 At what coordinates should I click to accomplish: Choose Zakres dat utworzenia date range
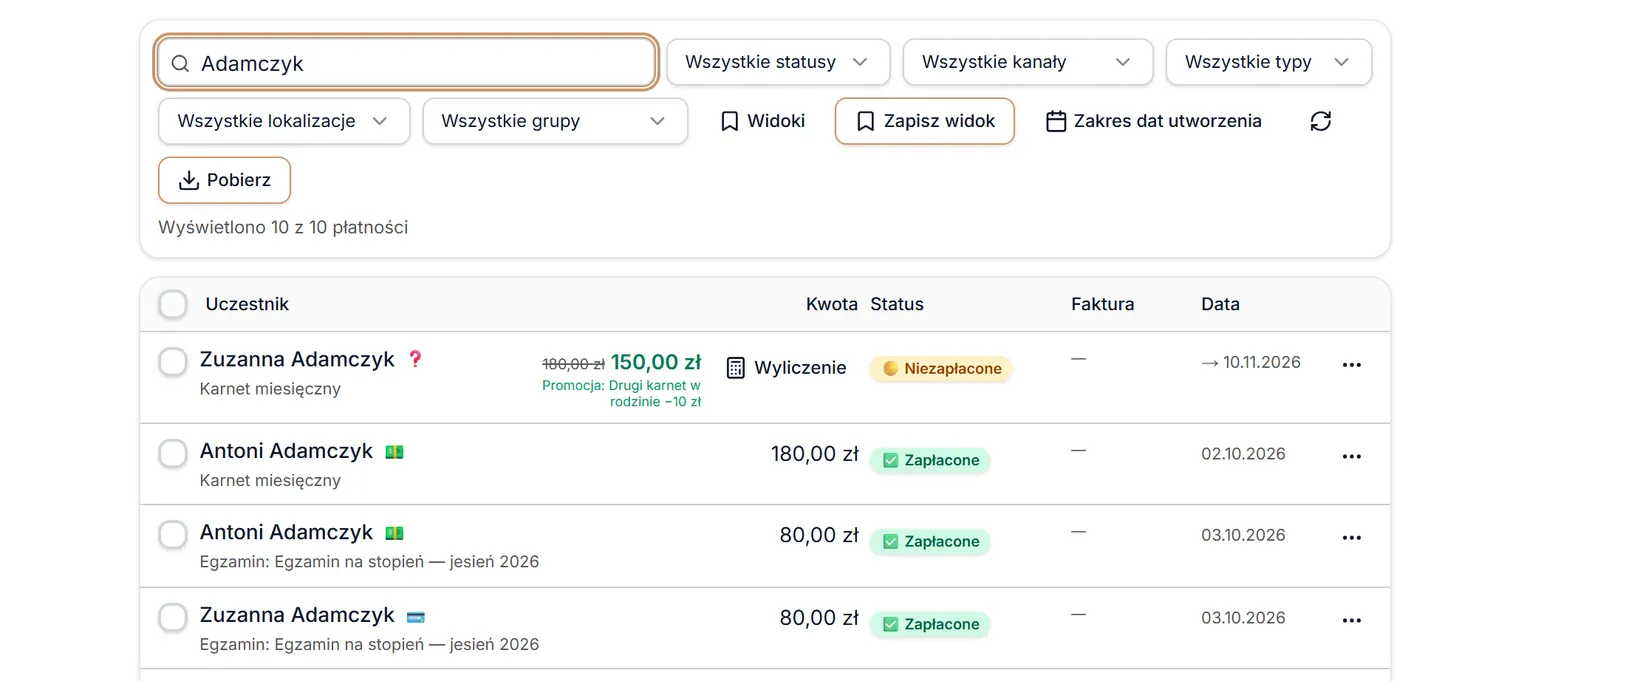(x=1154, y=121)
